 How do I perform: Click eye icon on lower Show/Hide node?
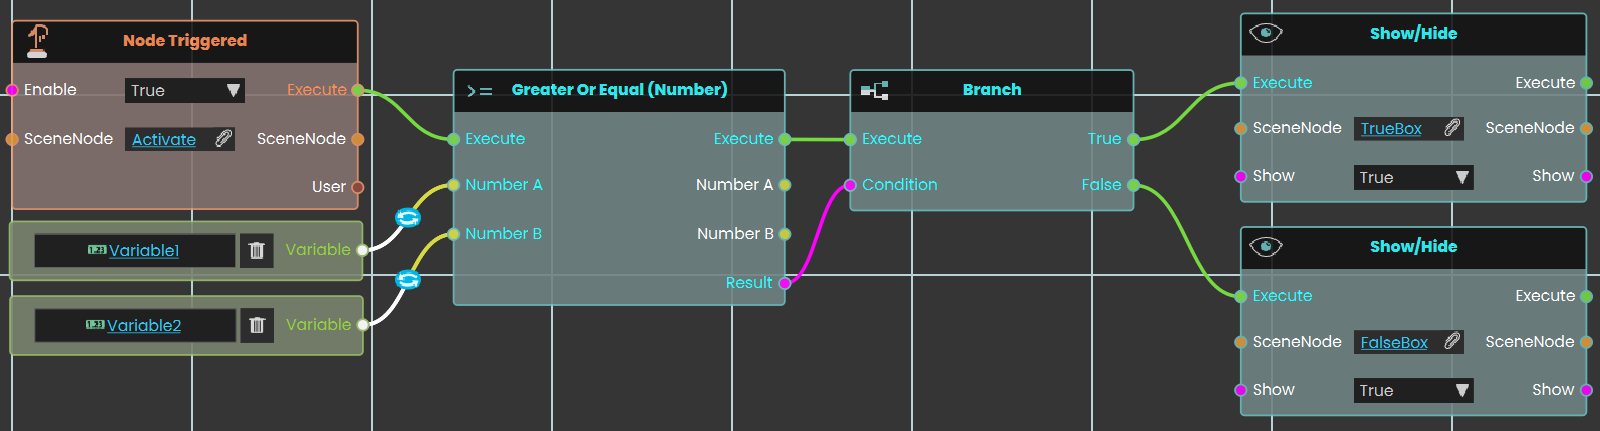click(1266, 247)
